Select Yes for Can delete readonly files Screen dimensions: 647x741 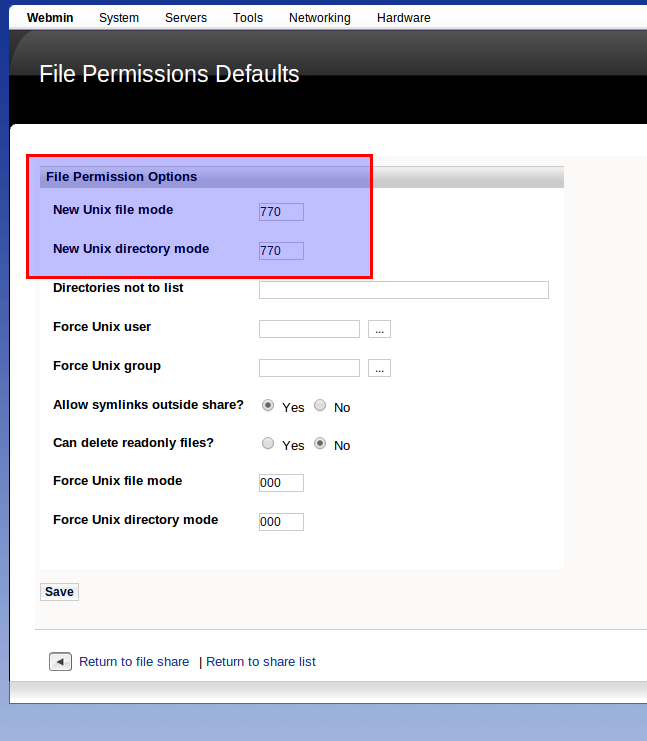point(268,444)
